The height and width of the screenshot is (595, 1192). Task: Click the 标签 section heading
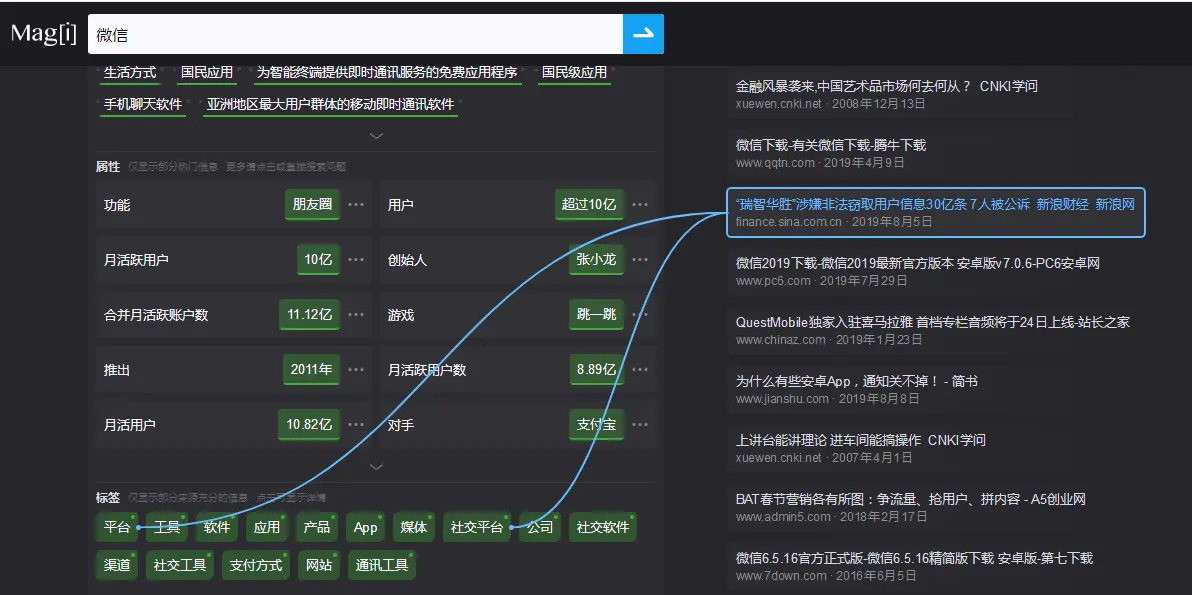(x=108, y=498)
